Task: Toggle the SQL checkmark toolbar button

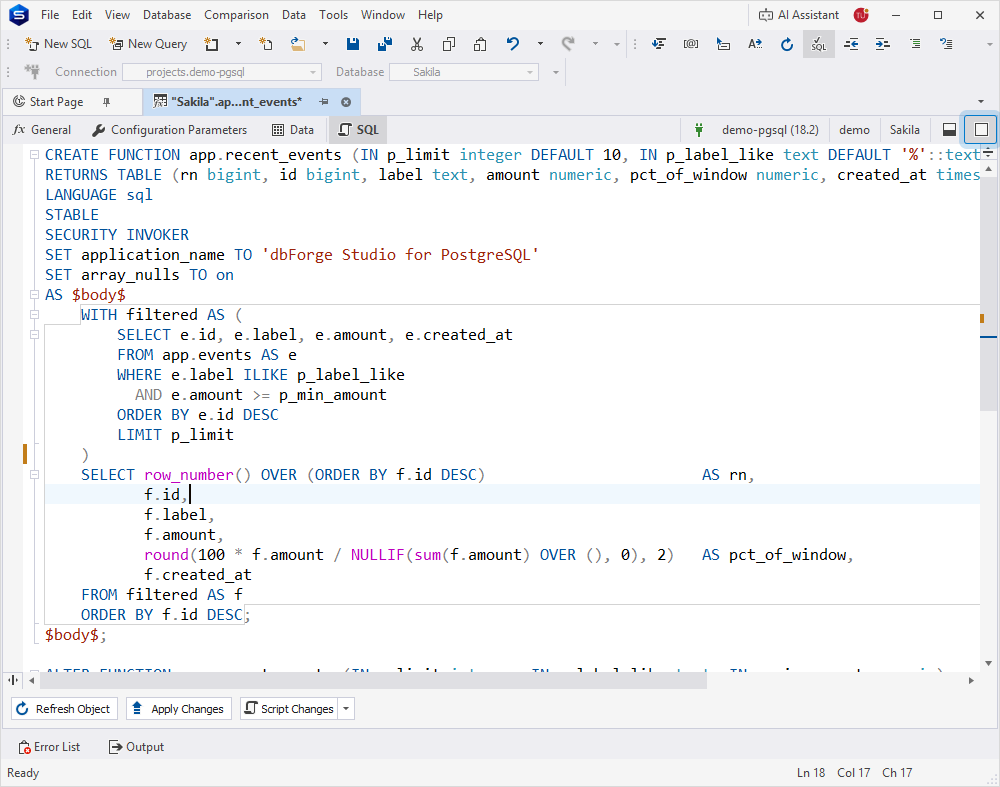Action: 819,44
